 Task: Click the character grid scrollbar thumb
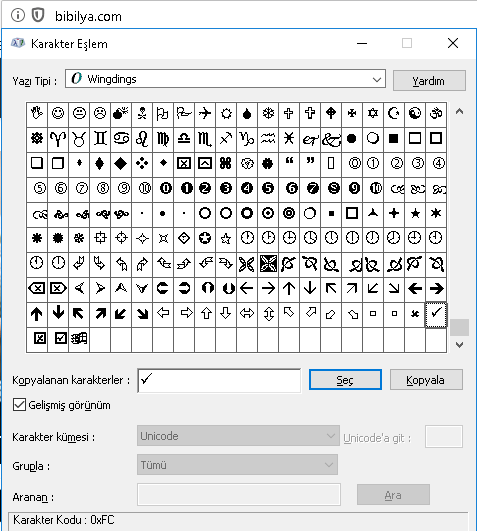[459, 327]
